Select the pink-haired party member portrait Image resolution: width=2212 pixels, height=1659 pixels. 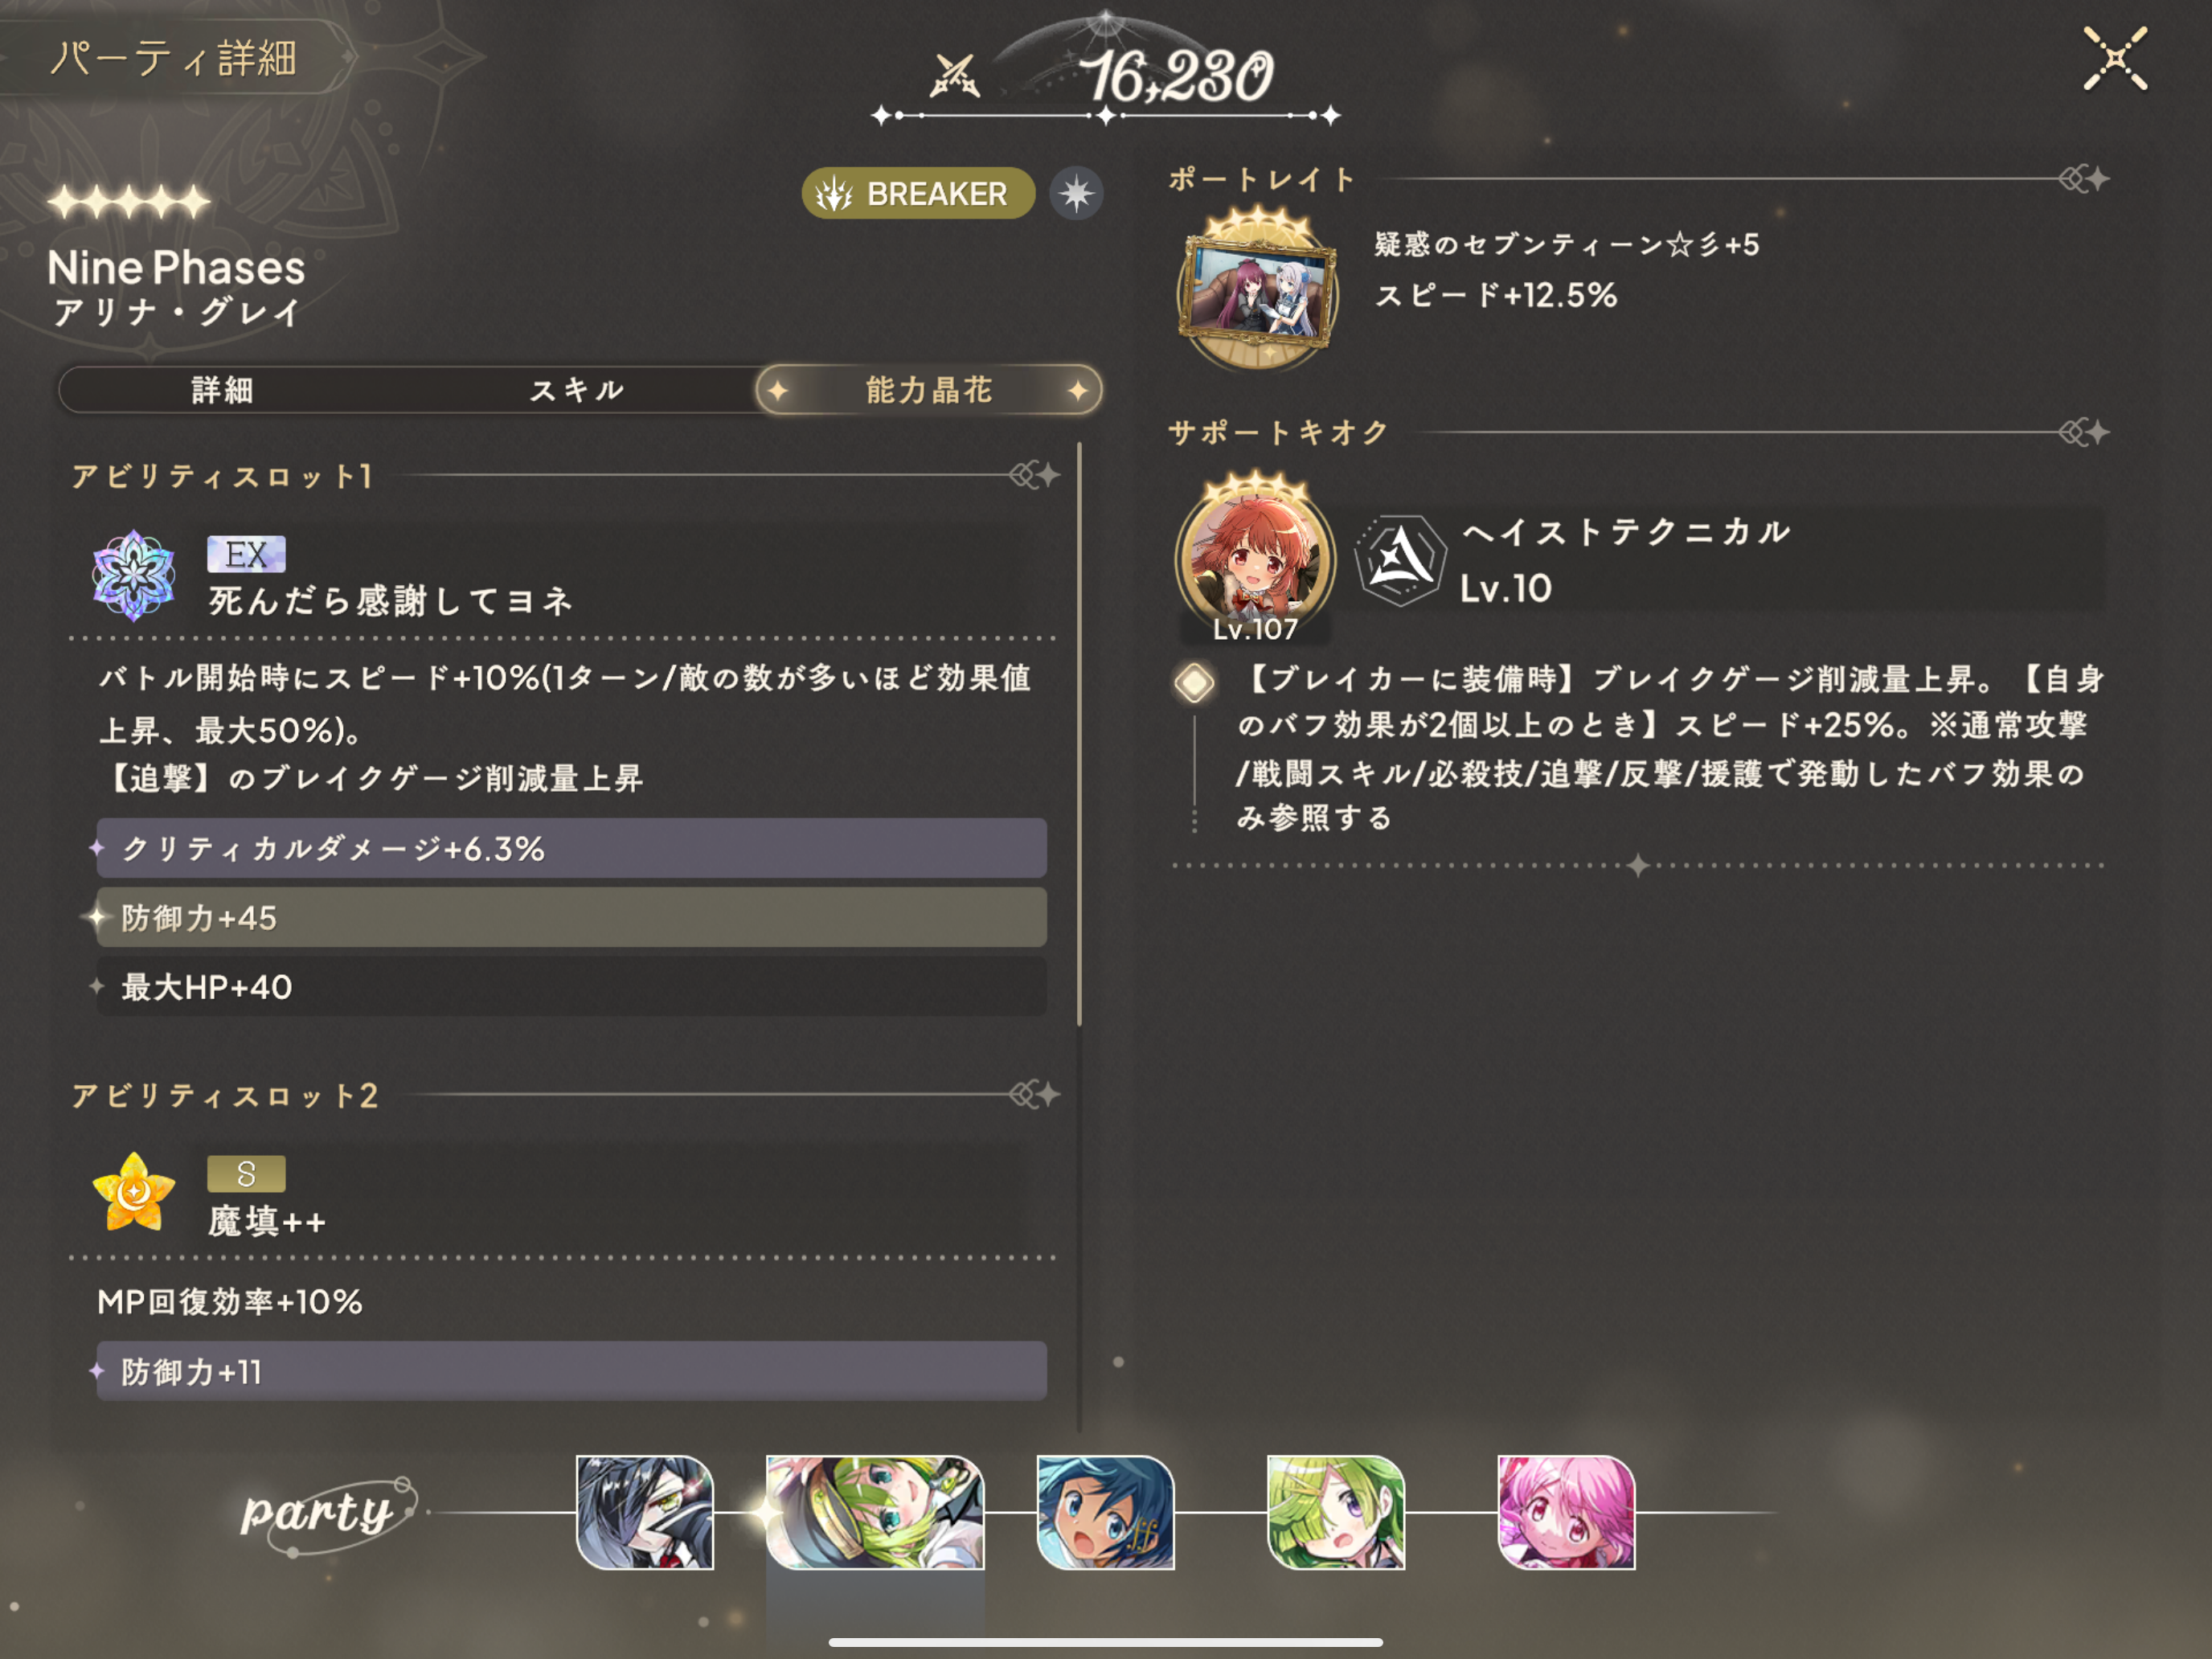1566,1512
